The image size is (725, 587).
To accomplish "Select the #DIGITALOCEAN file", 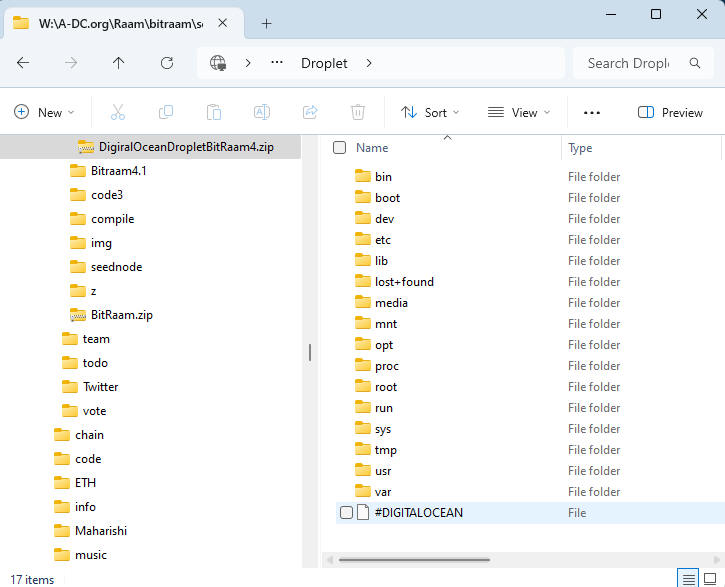I will click(418, 513).
